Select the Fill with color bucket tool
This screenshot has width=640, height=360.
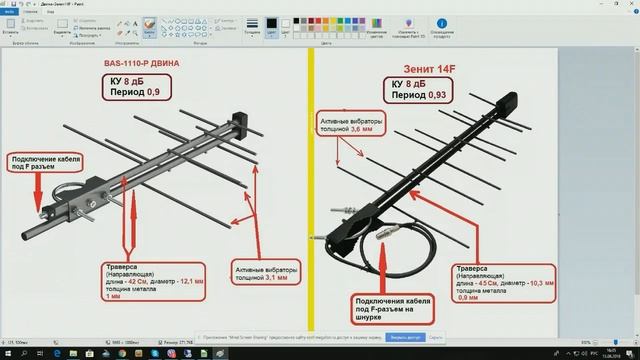pos(127,24)
